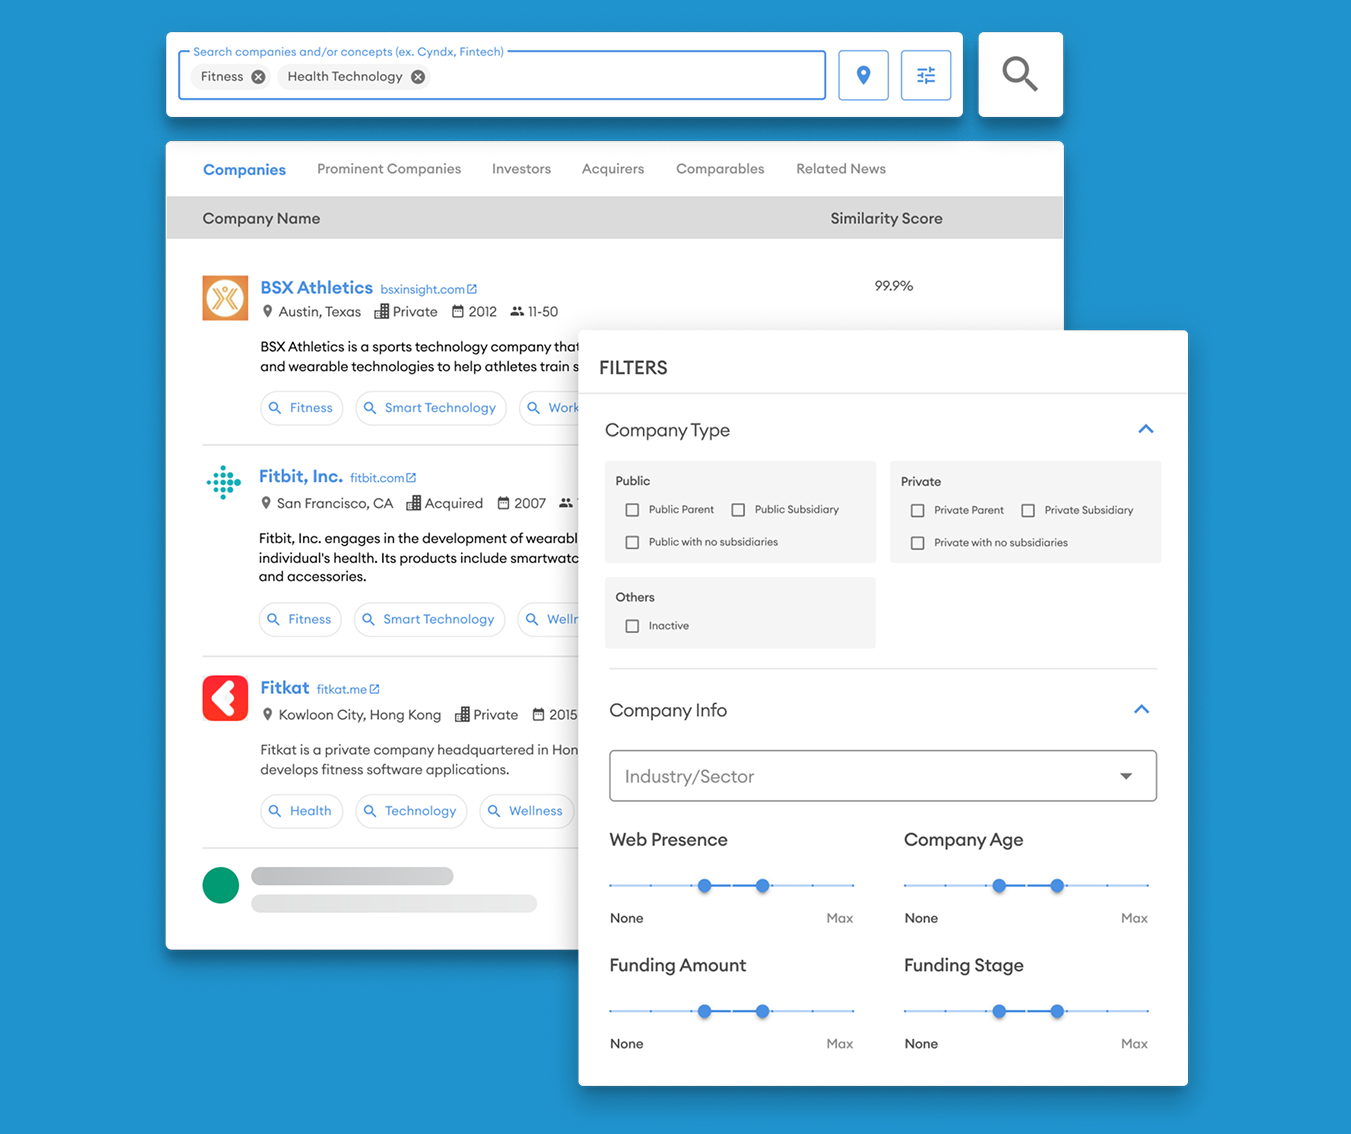Click the Web Presence left slider handle
Viewport: 1351px width, 1134px height.
705,886
